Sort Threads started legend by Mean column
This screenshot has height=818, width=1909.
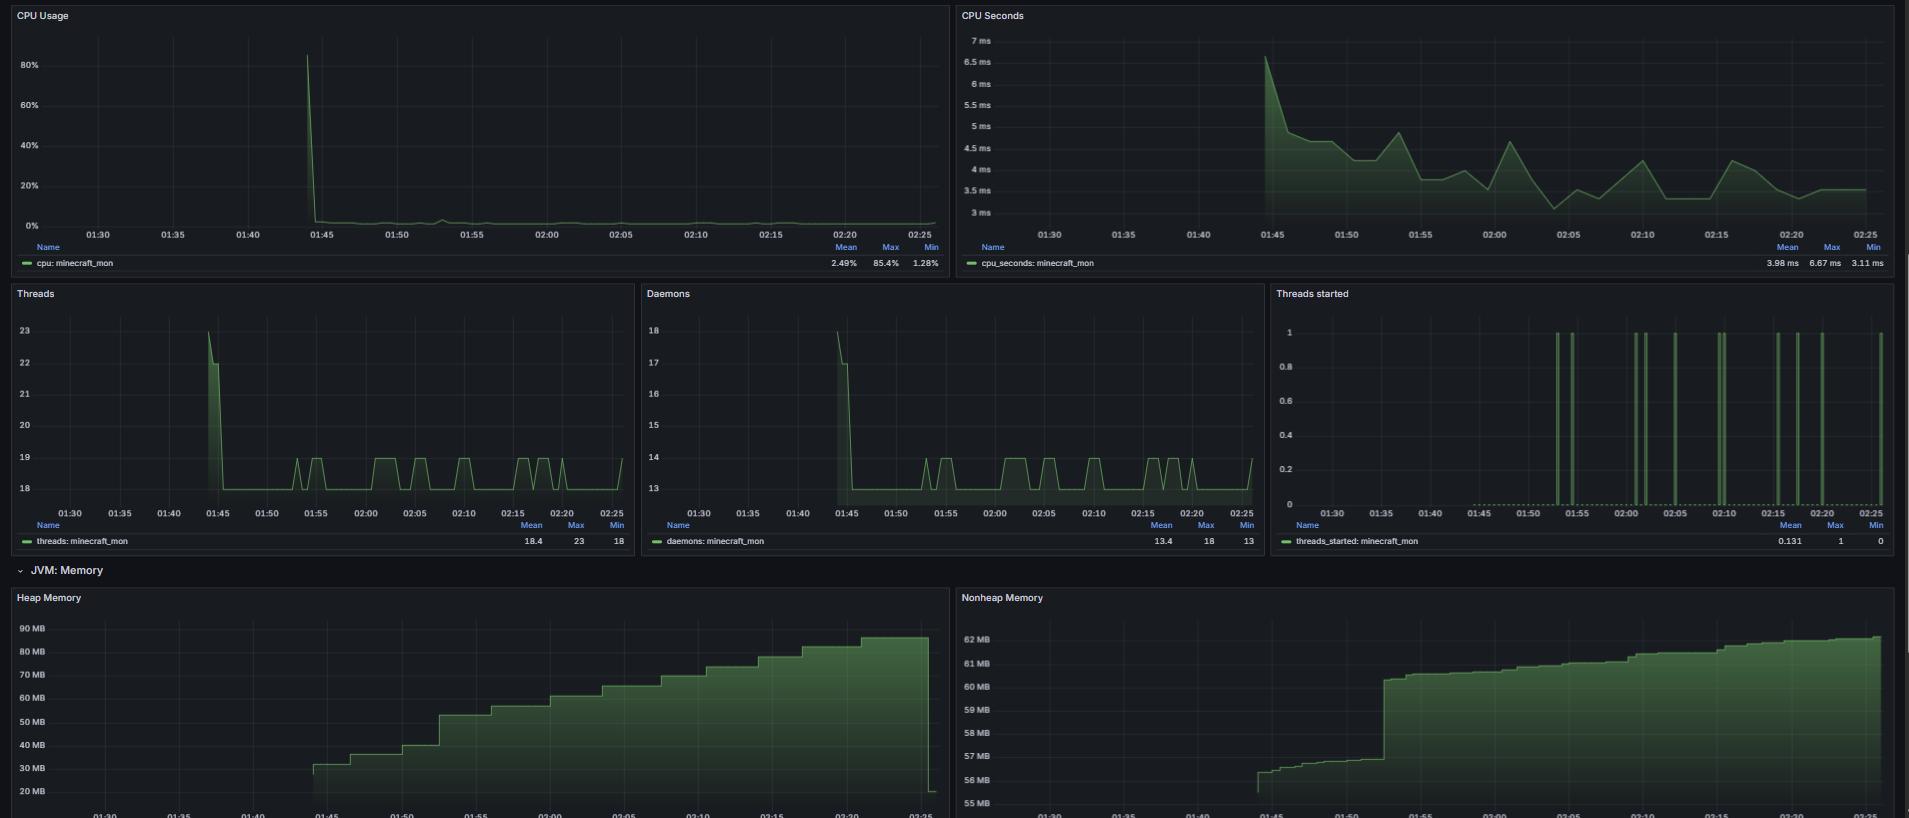[1790, 525]
